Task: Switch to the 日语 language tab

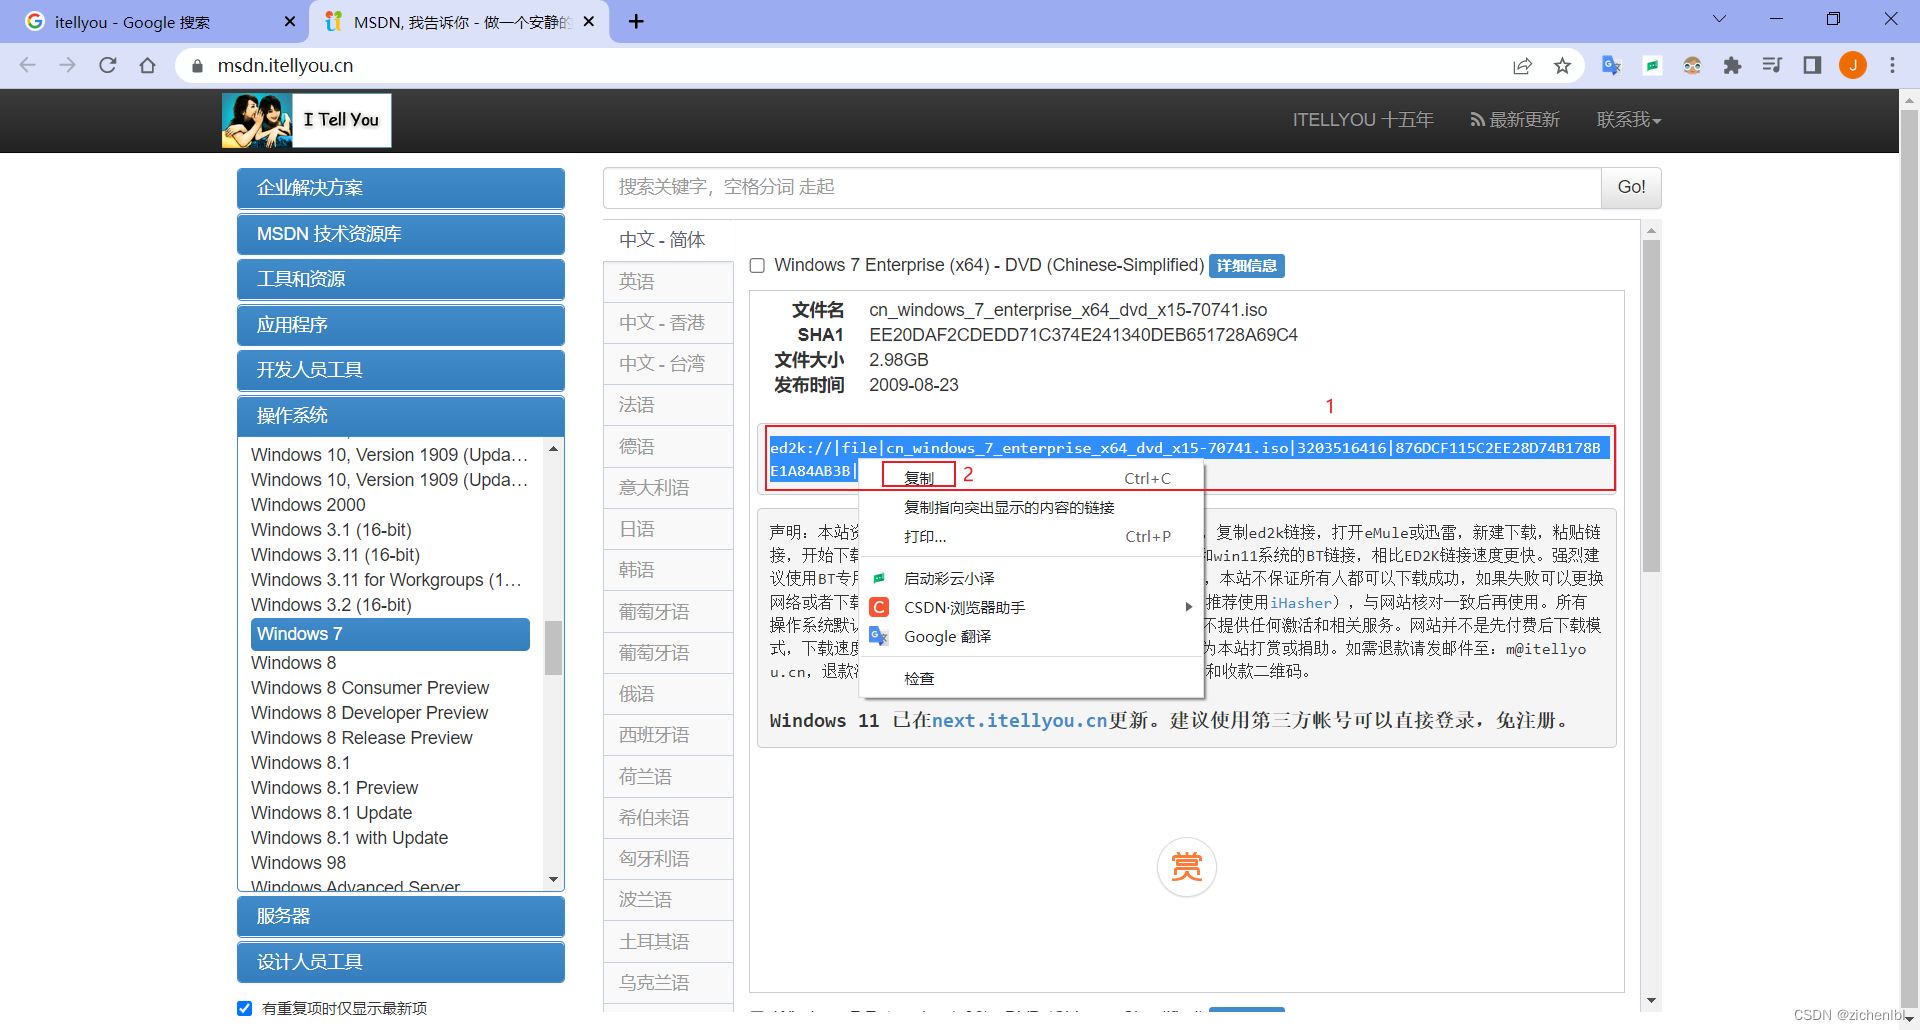Action: 668,529
